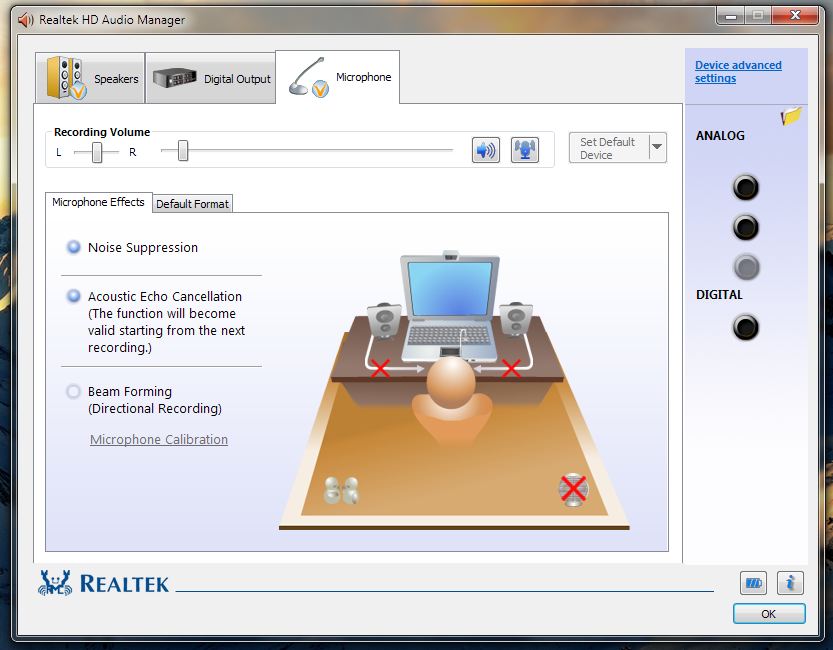
Task: Open the Microphone Boost icon button
Action: (525, 150)
